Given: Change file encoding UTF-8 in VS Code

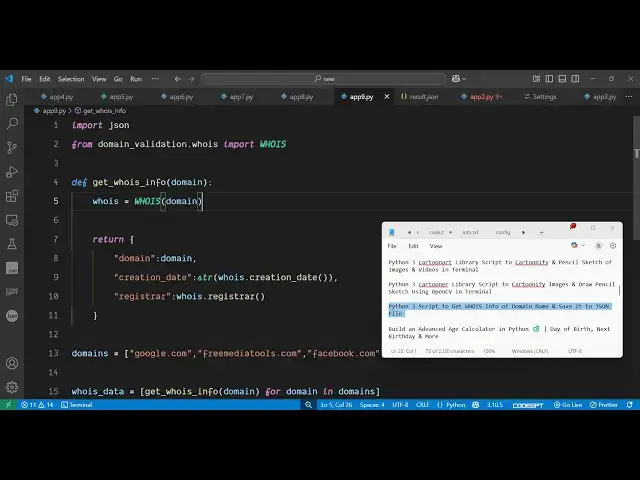Looking at the screenshot, I should pyautogui.click(x=400, y=404).
